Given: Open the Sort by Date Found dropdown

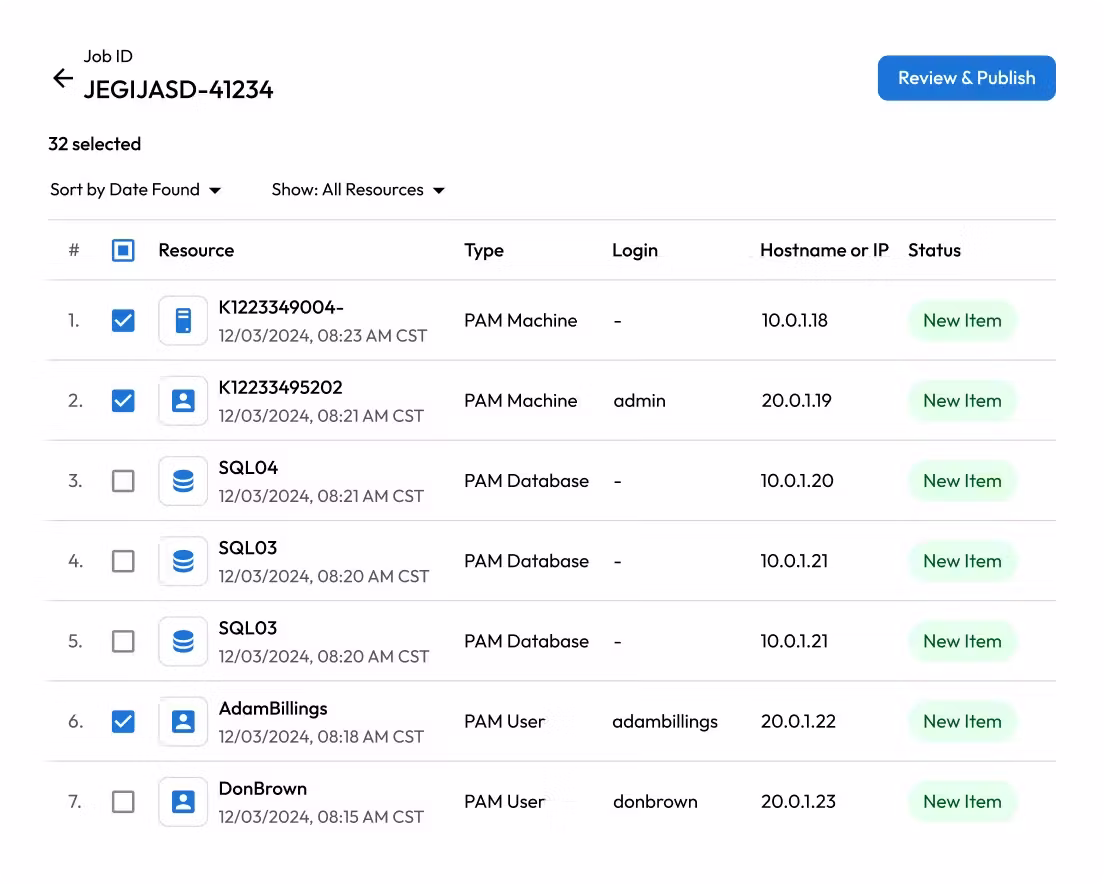Looking at the screenshot, I should pos(135,190).
